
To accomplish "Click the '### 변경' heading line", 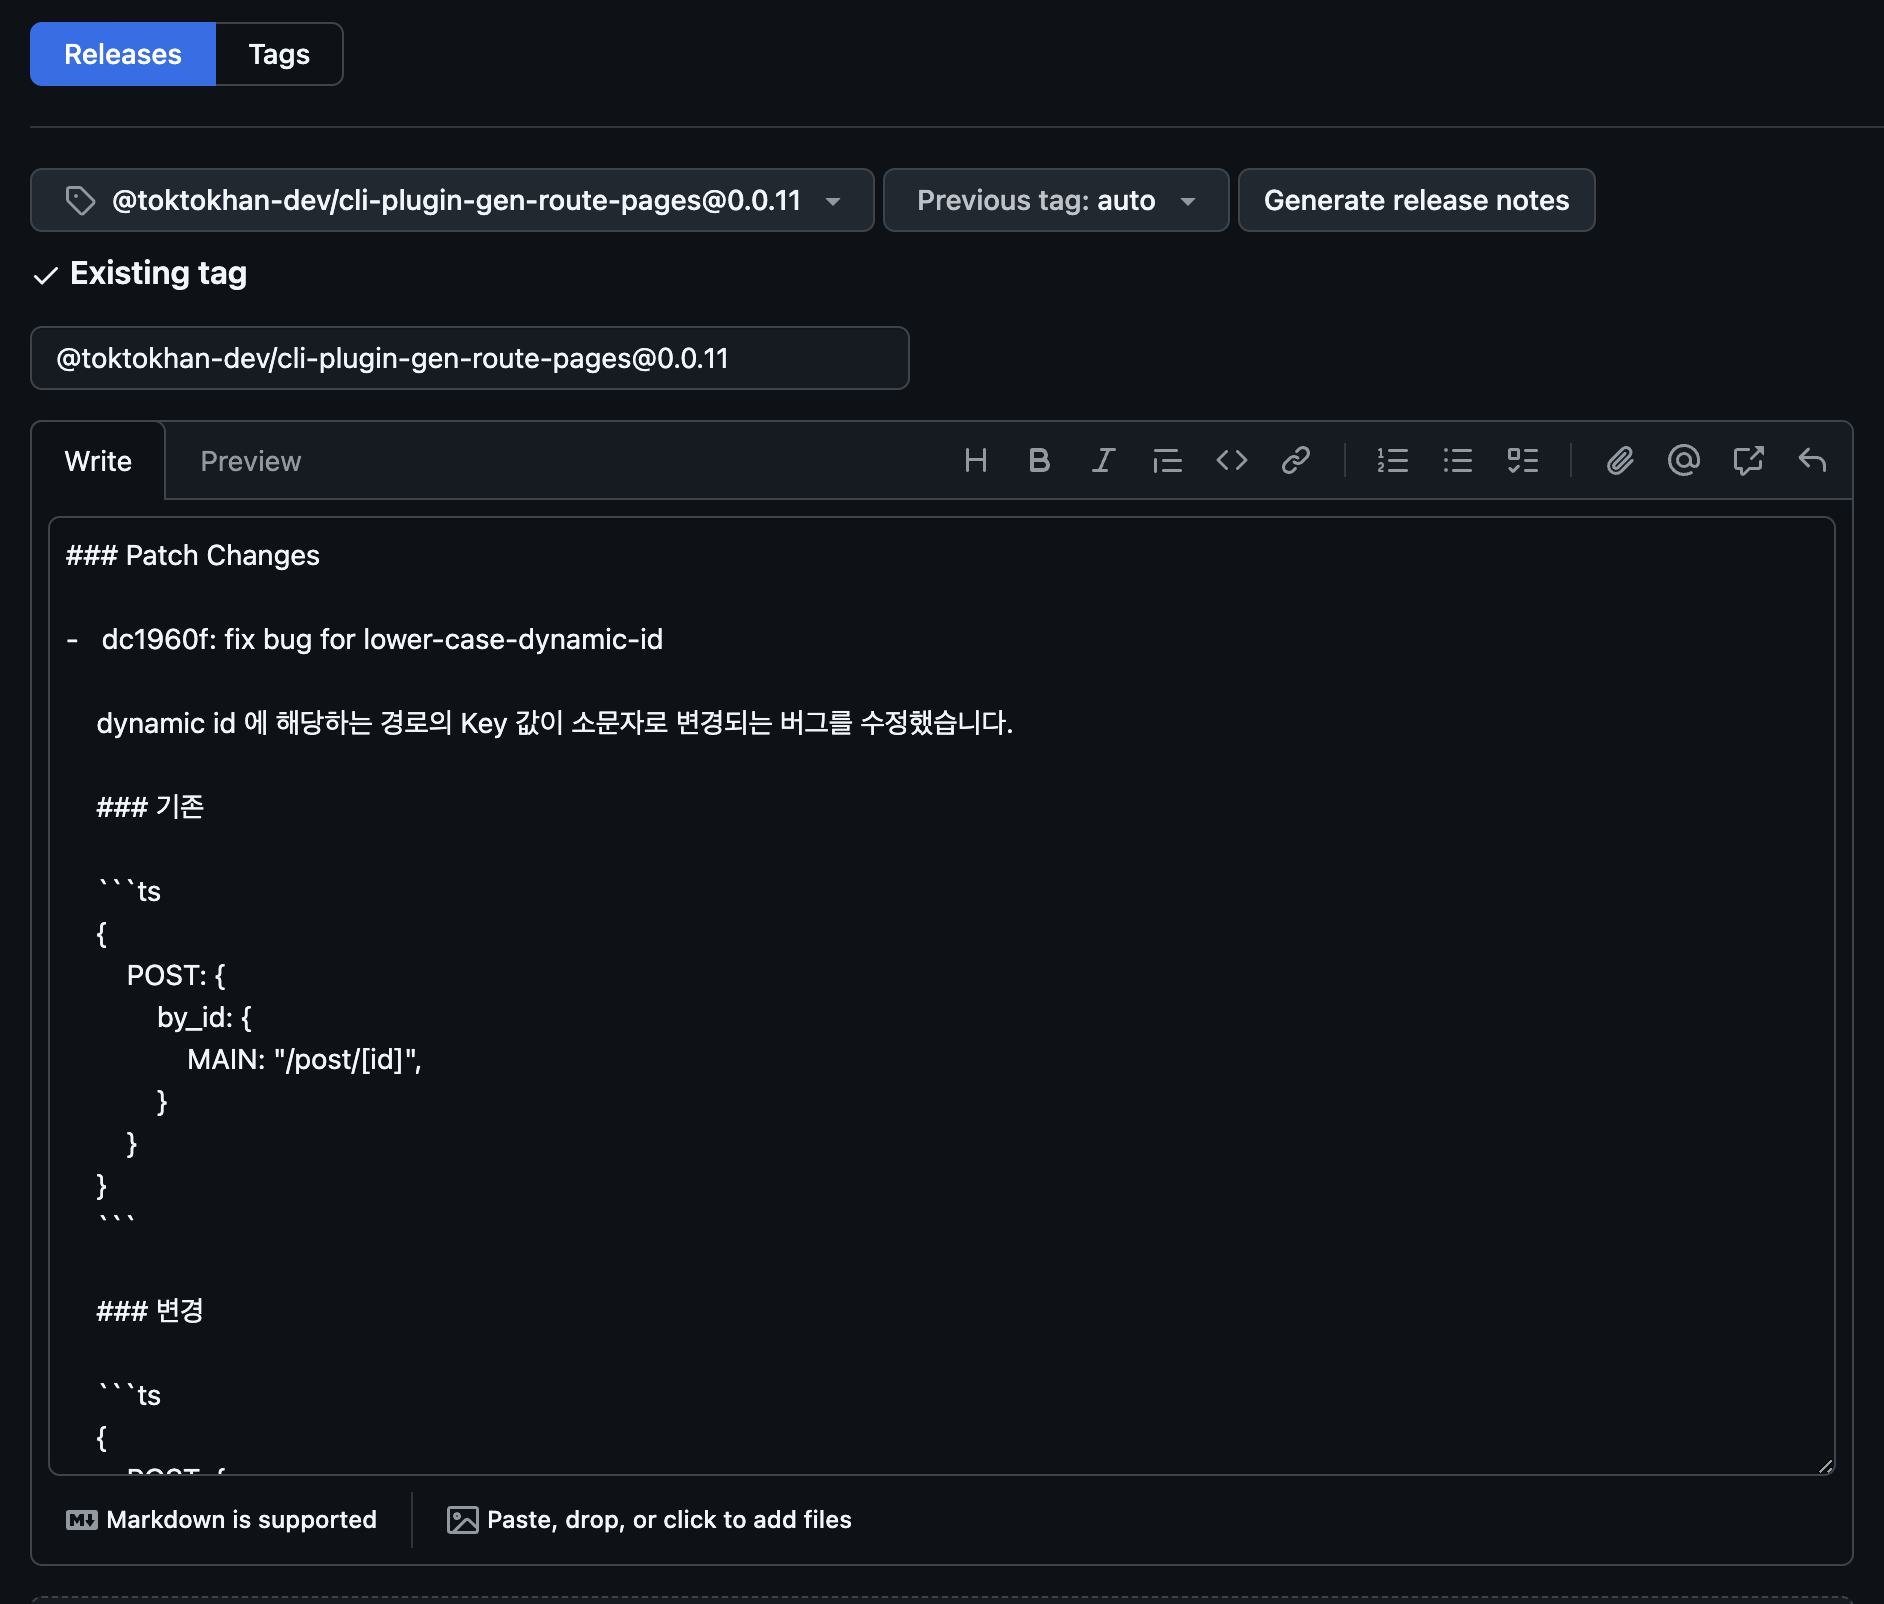I will pyautogui.click(x=150, y=1311).
